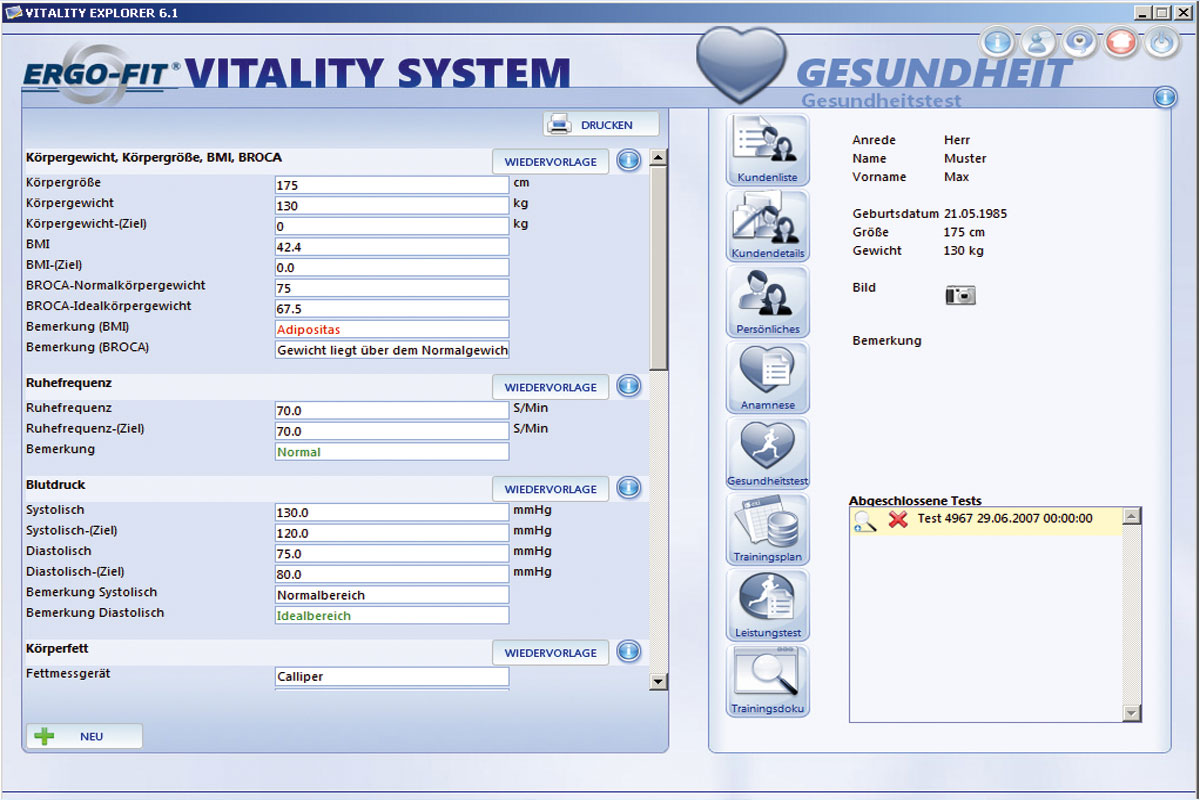Viewport: 1200px width, 800px height.
Task: Open the Anamnese section
Action: 767,378
